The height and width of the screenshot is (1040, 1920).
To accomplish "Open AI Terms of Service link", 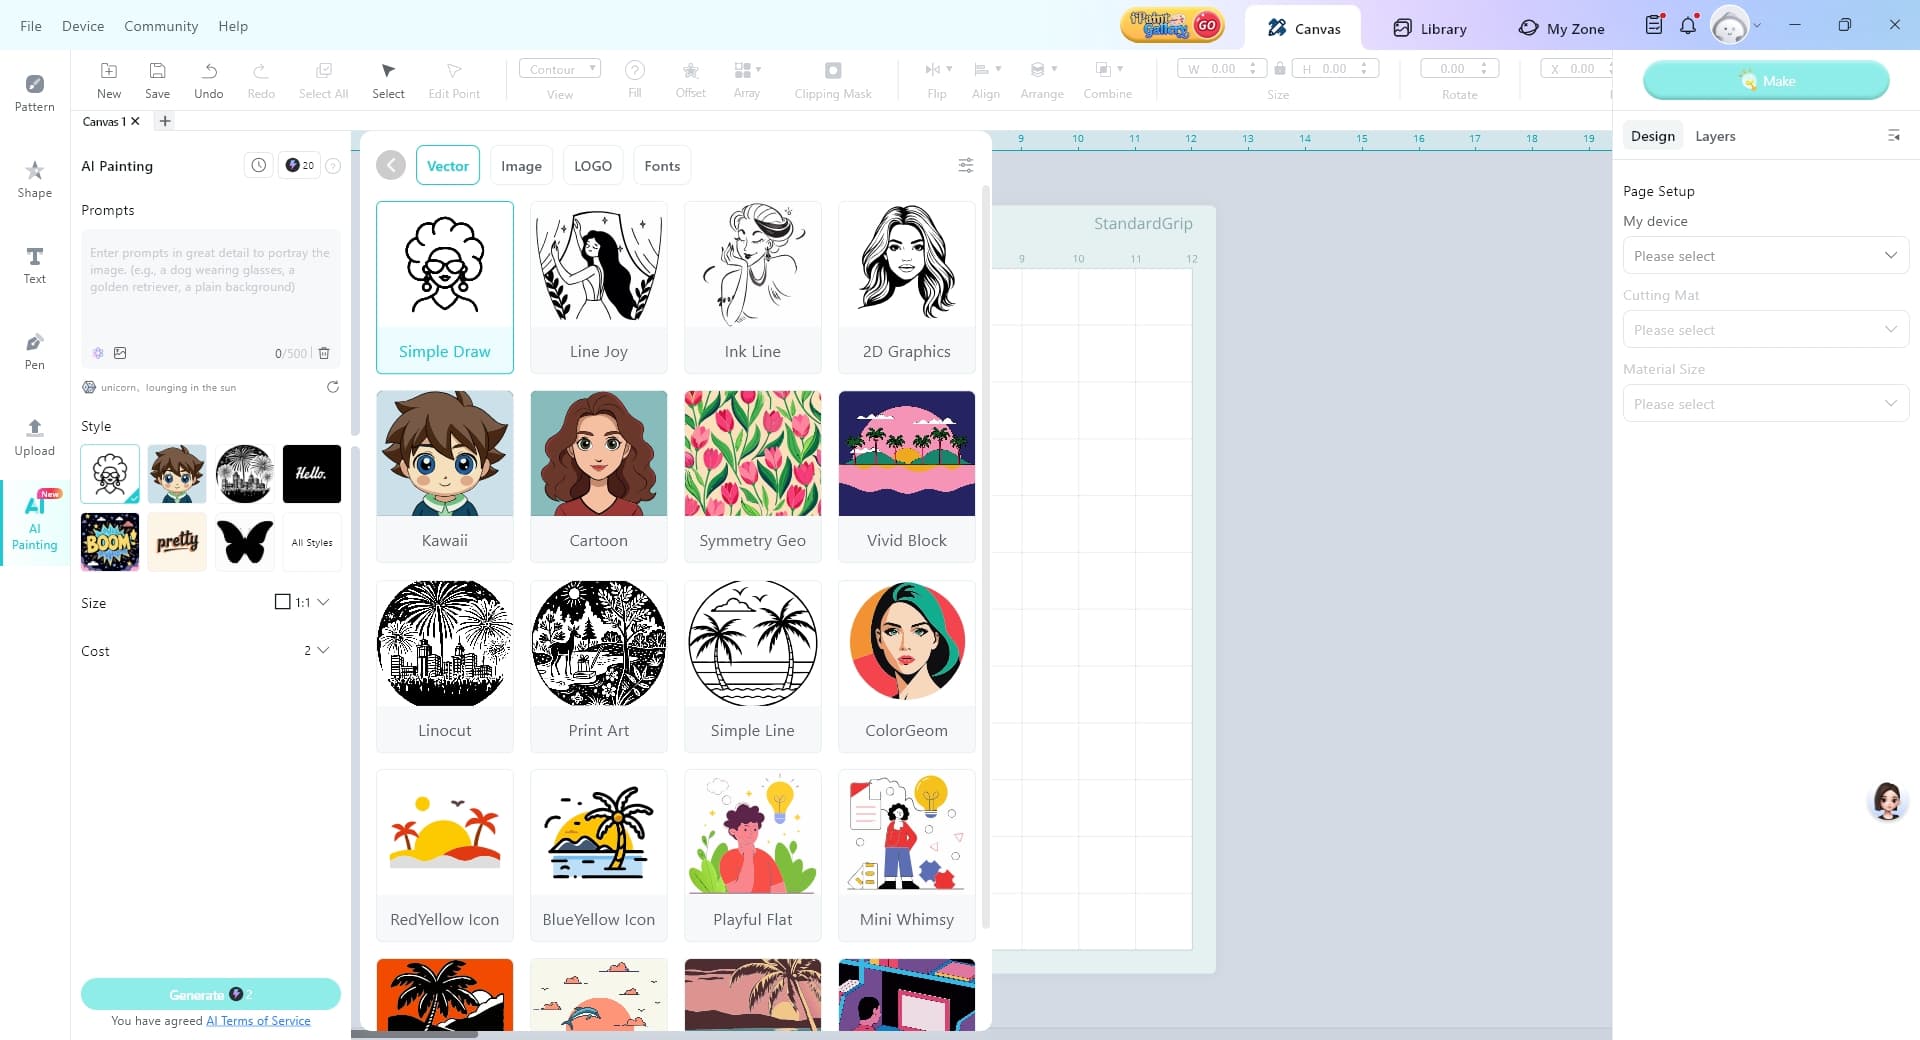I will point(258,1021).
